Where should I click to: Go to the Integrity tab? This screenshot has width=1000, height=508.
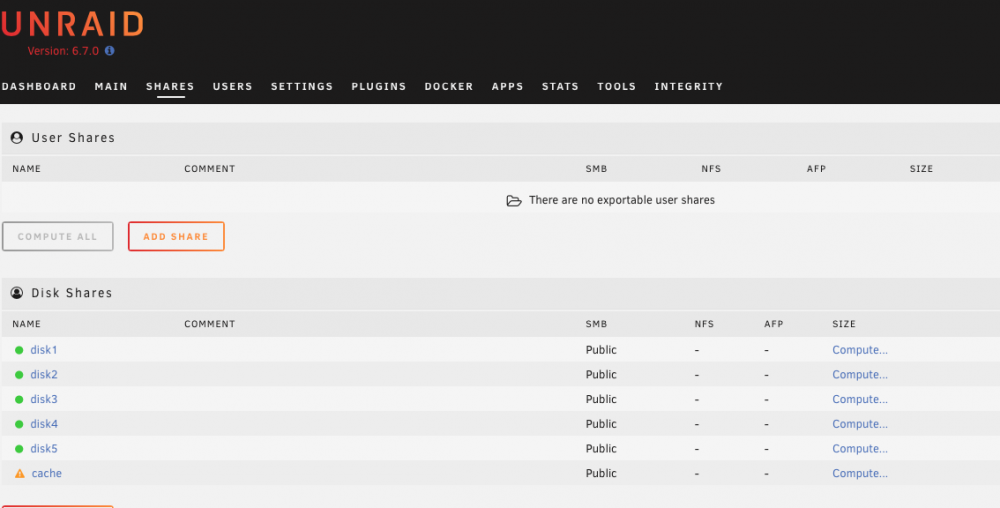[x=689, y=86]
